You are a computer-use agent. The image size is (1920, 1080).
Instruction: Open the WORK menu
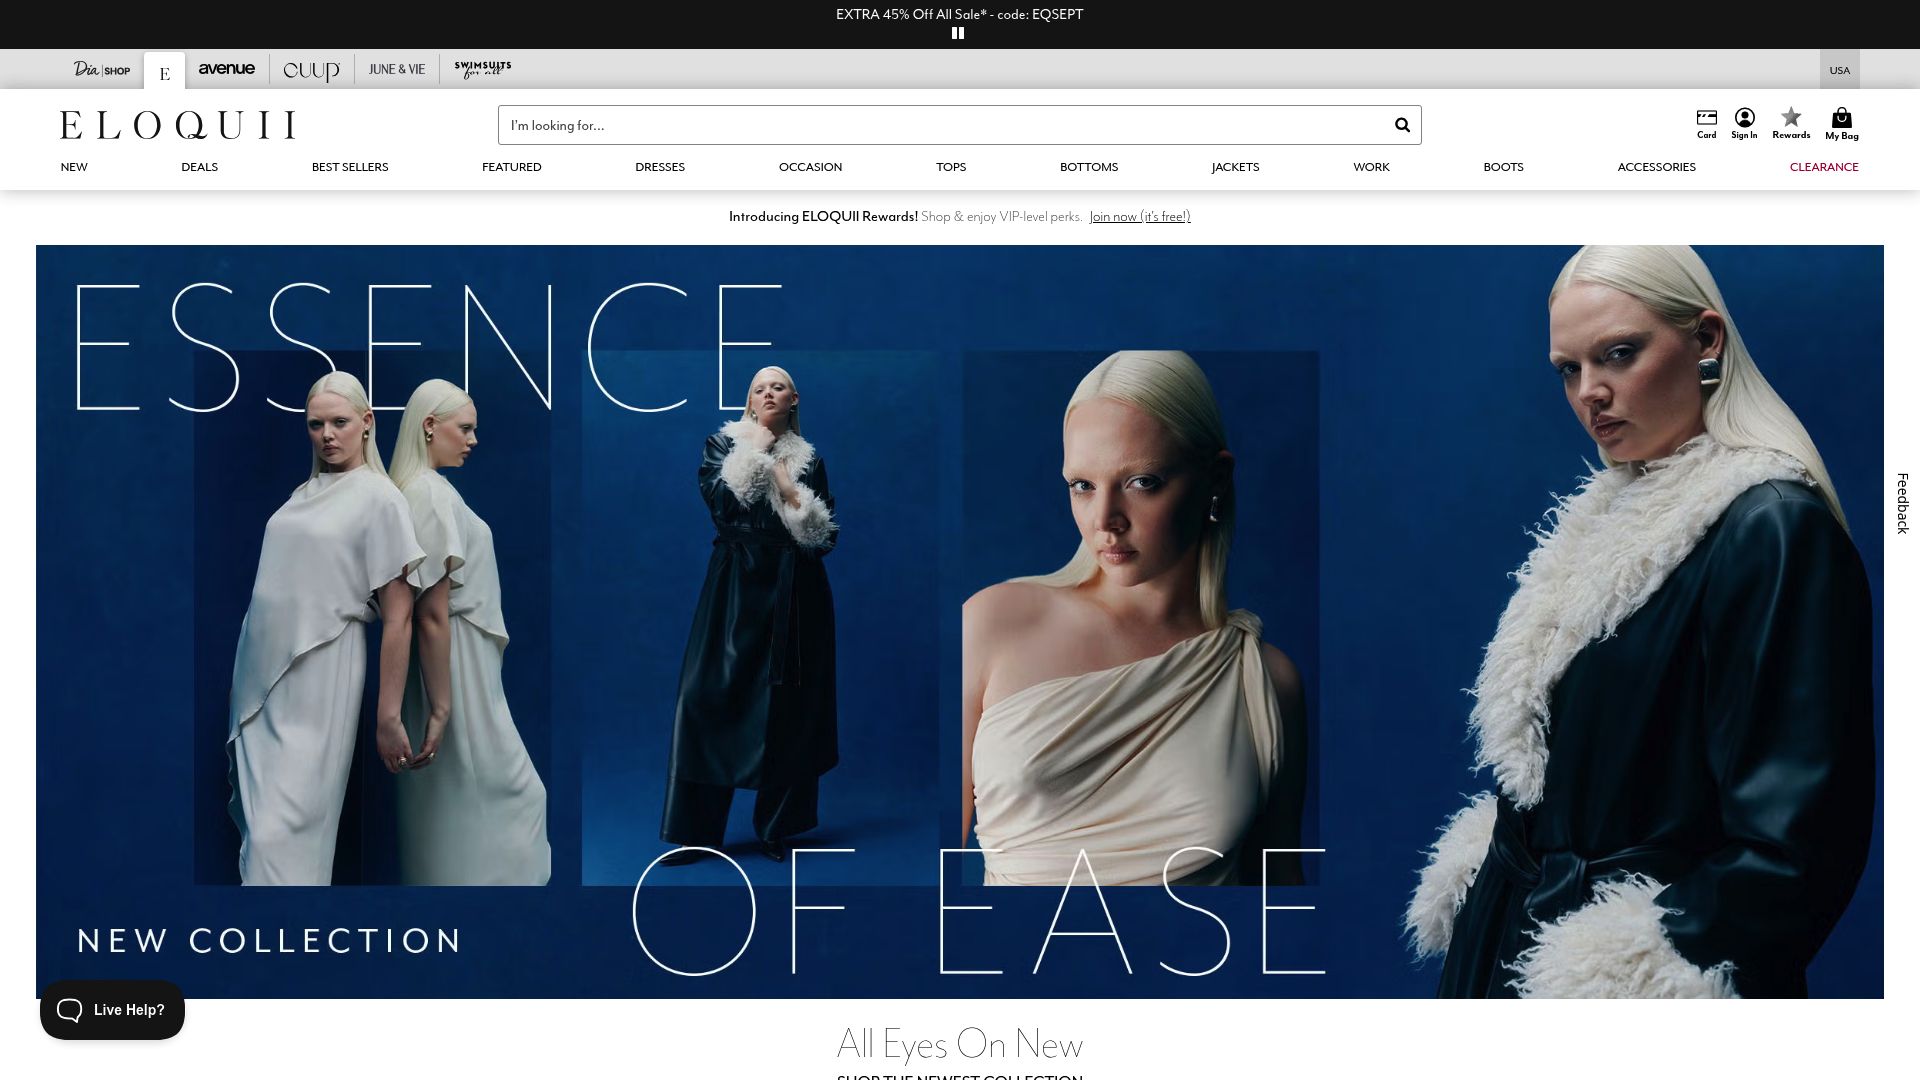coord(1371,167)
